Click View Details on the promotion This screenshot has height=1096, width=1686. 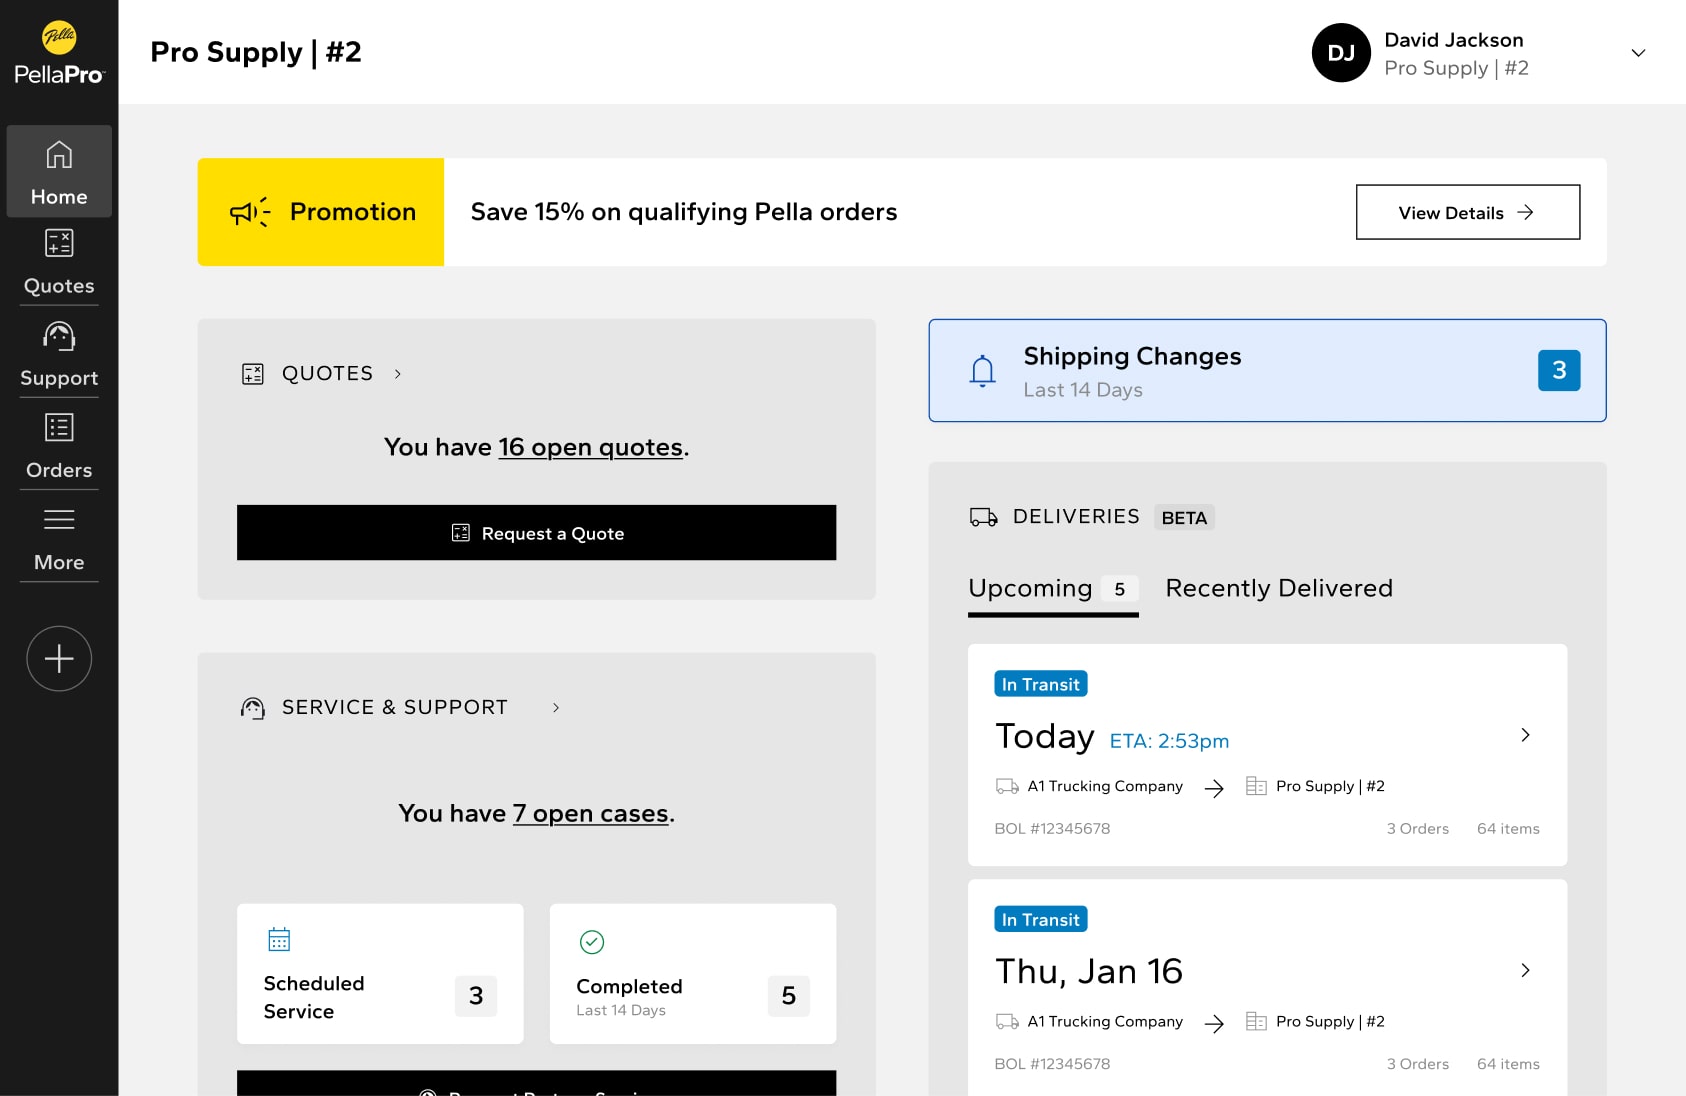[1467, 212]
